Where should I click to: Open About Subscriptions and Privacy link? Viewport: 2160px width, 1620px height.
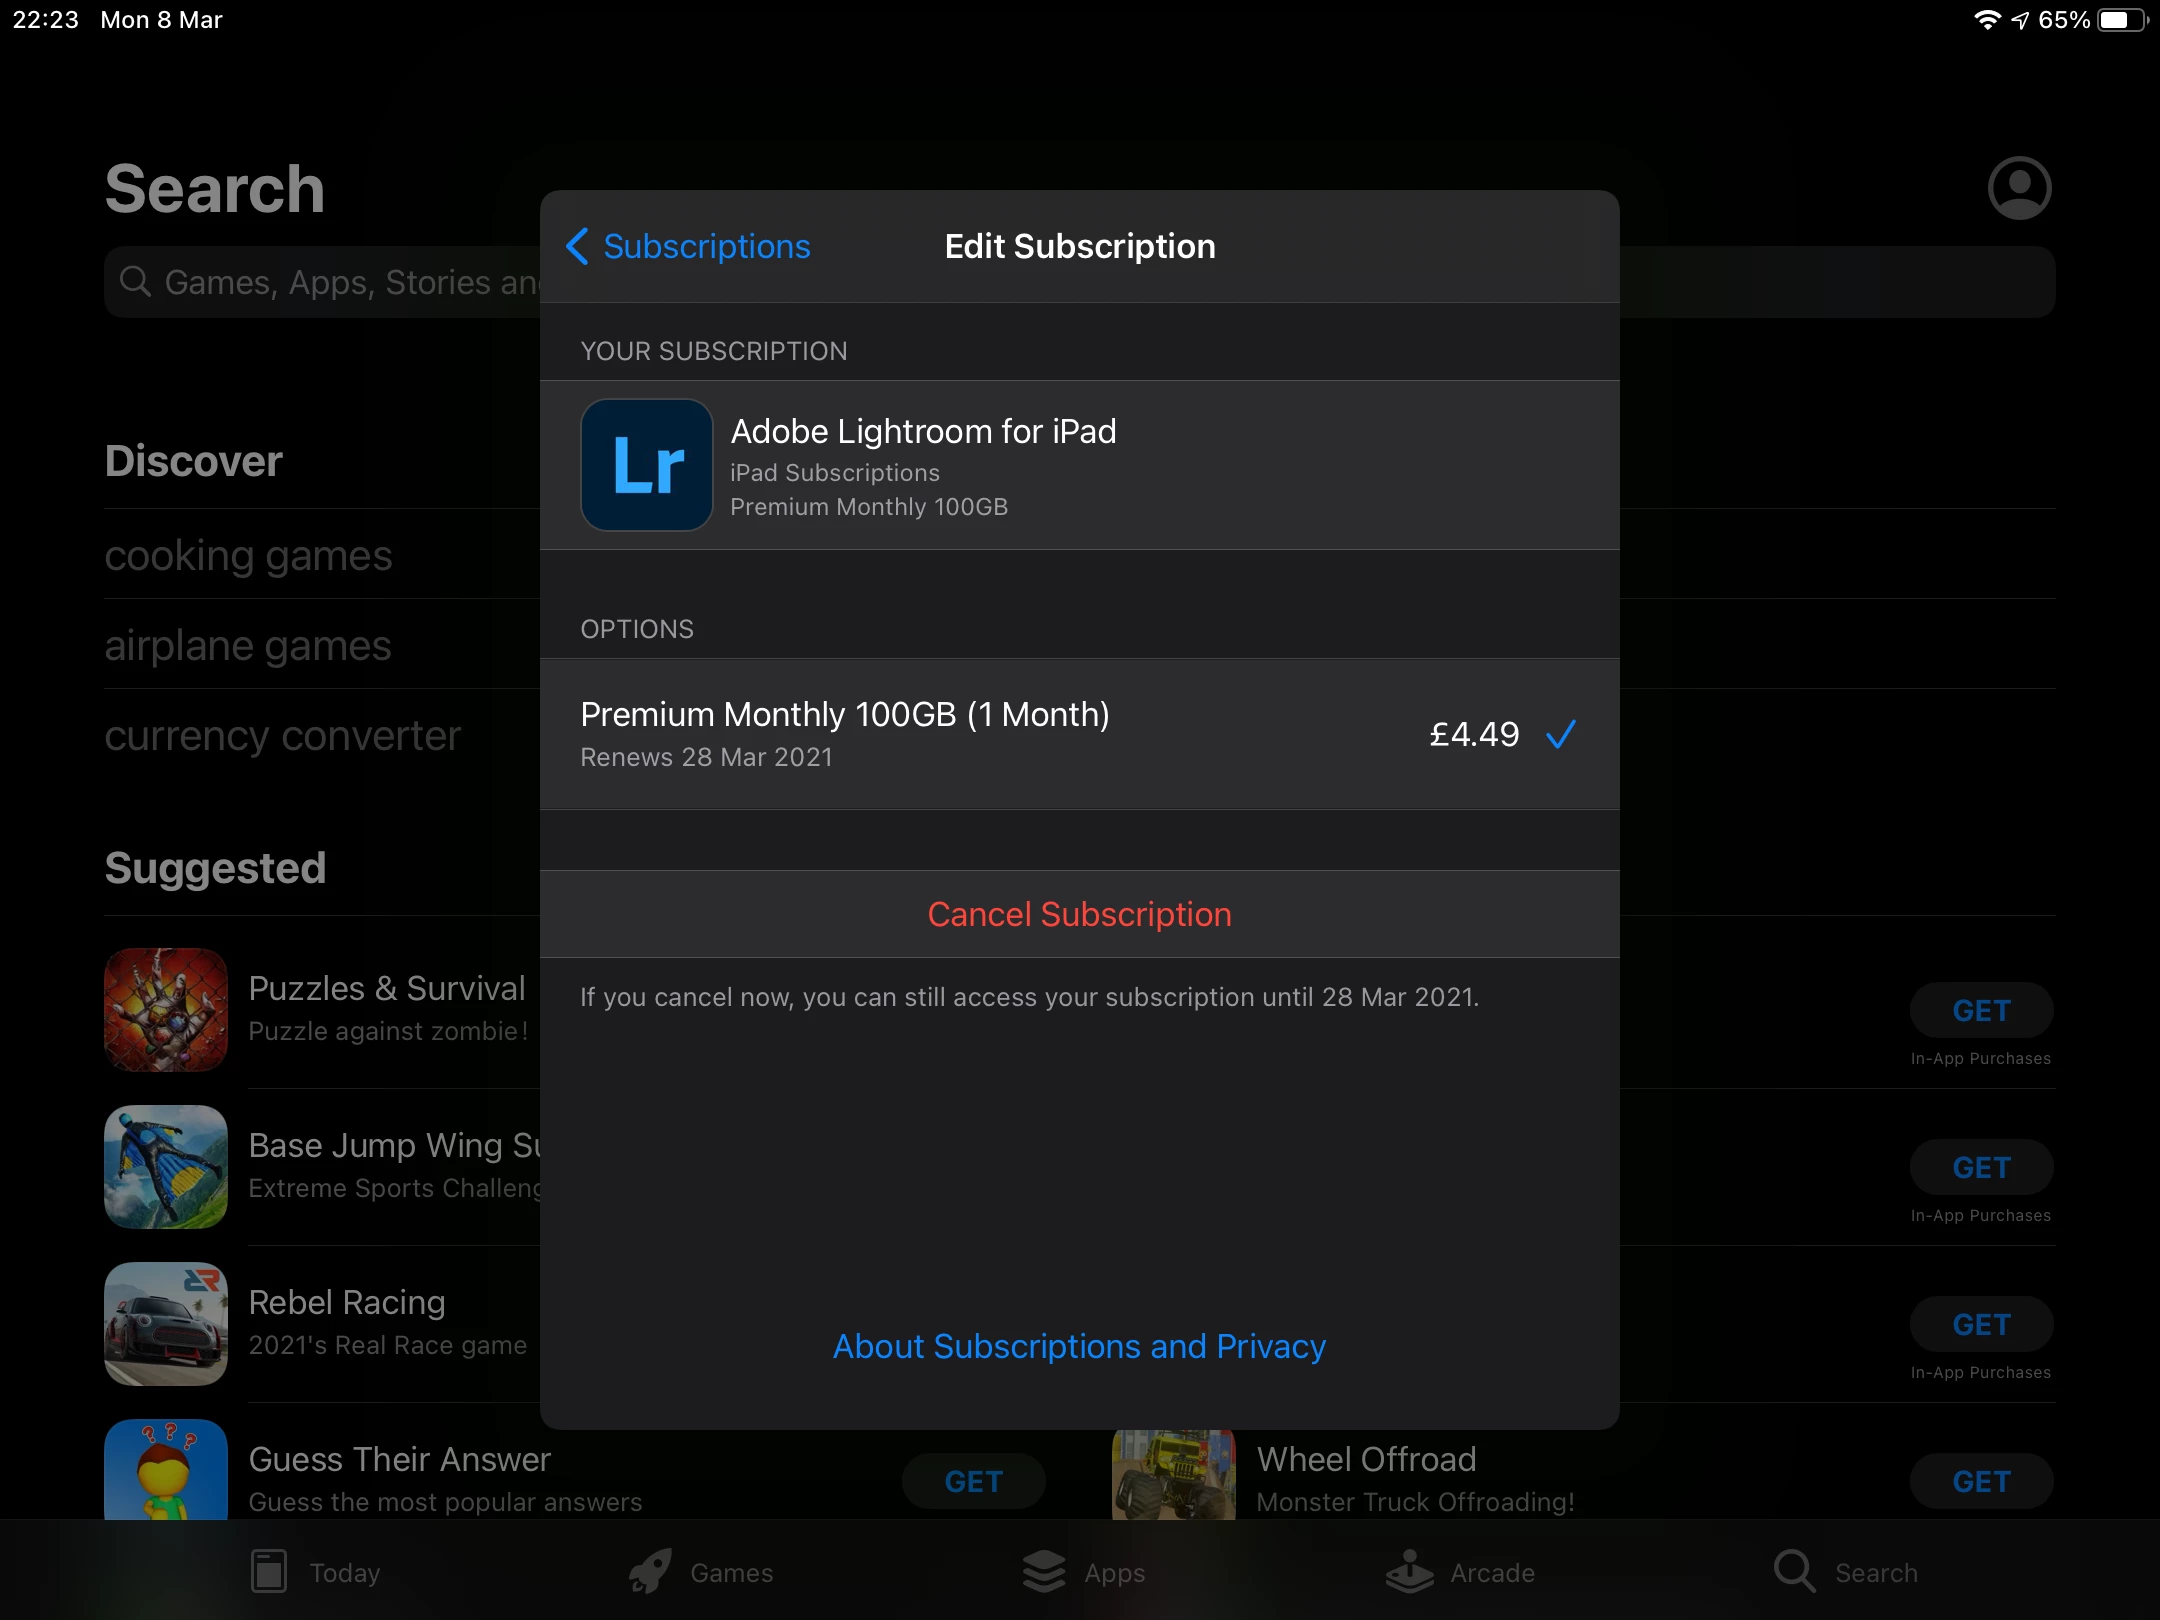click(1079, 1346)
